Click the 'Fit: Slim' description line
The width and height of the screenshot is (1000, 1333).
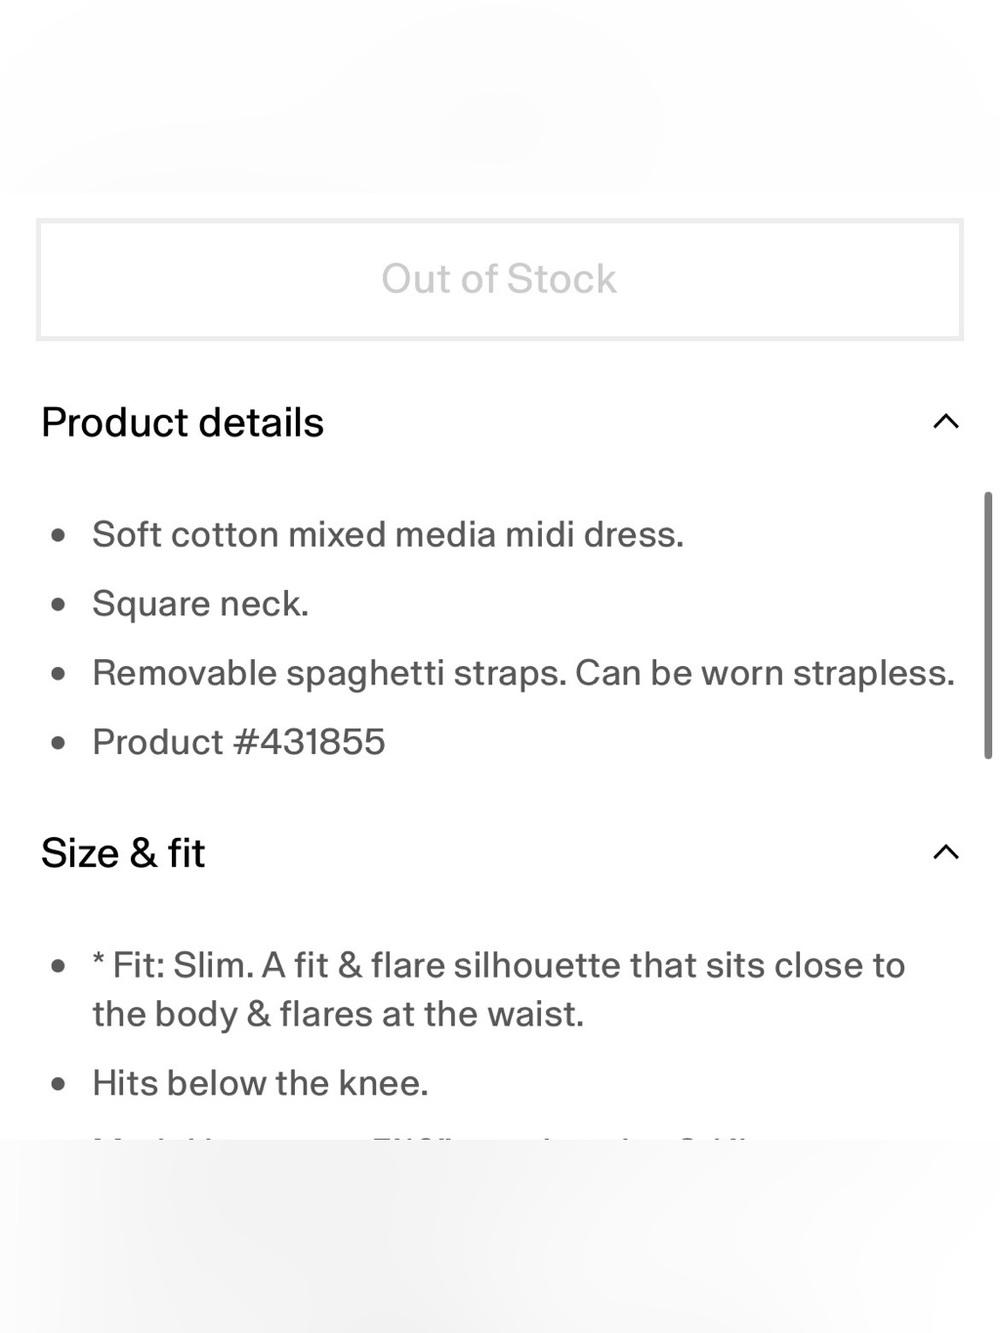(x=499, y=965)
